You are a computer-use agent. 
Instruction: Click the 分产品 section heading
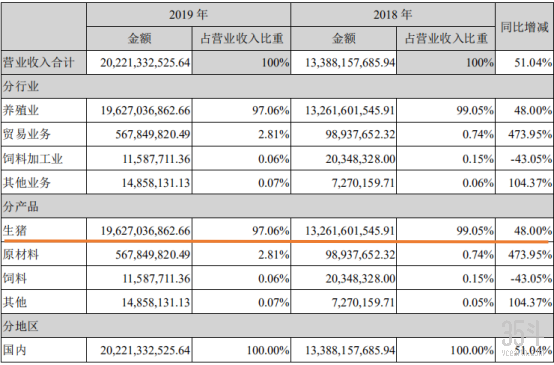coord(20,207)
